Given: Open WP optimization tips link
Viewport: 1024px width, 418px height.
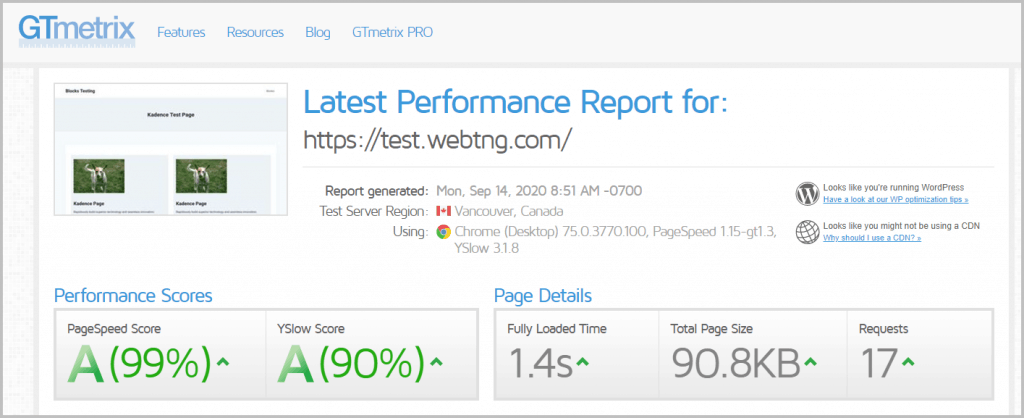Looking at the screenshot, I should (895, 199).
